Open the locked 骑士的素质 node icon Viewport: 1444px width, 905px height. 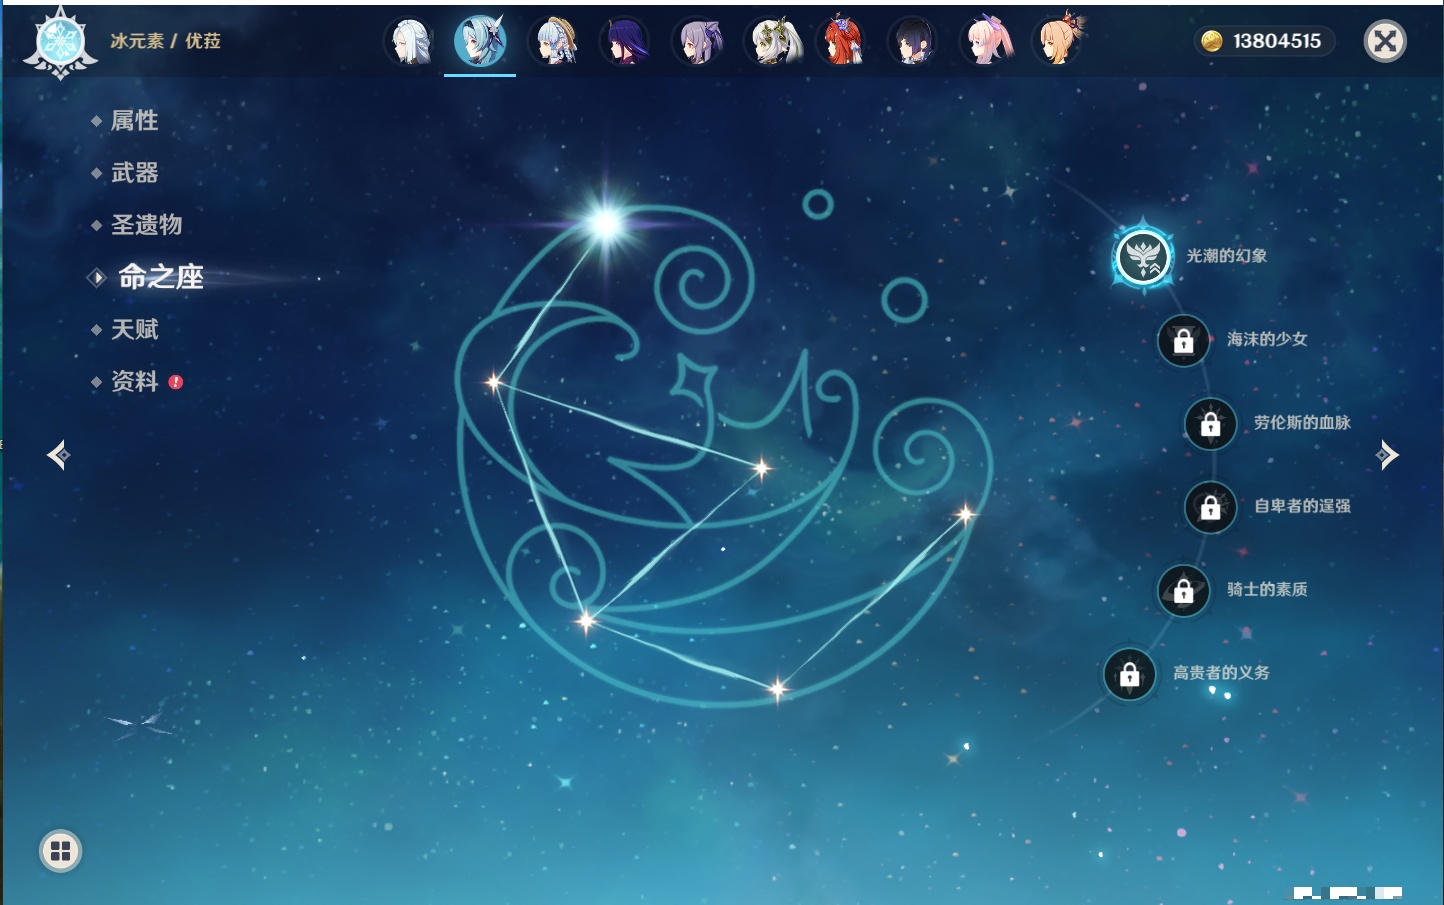pos(1184,591)
